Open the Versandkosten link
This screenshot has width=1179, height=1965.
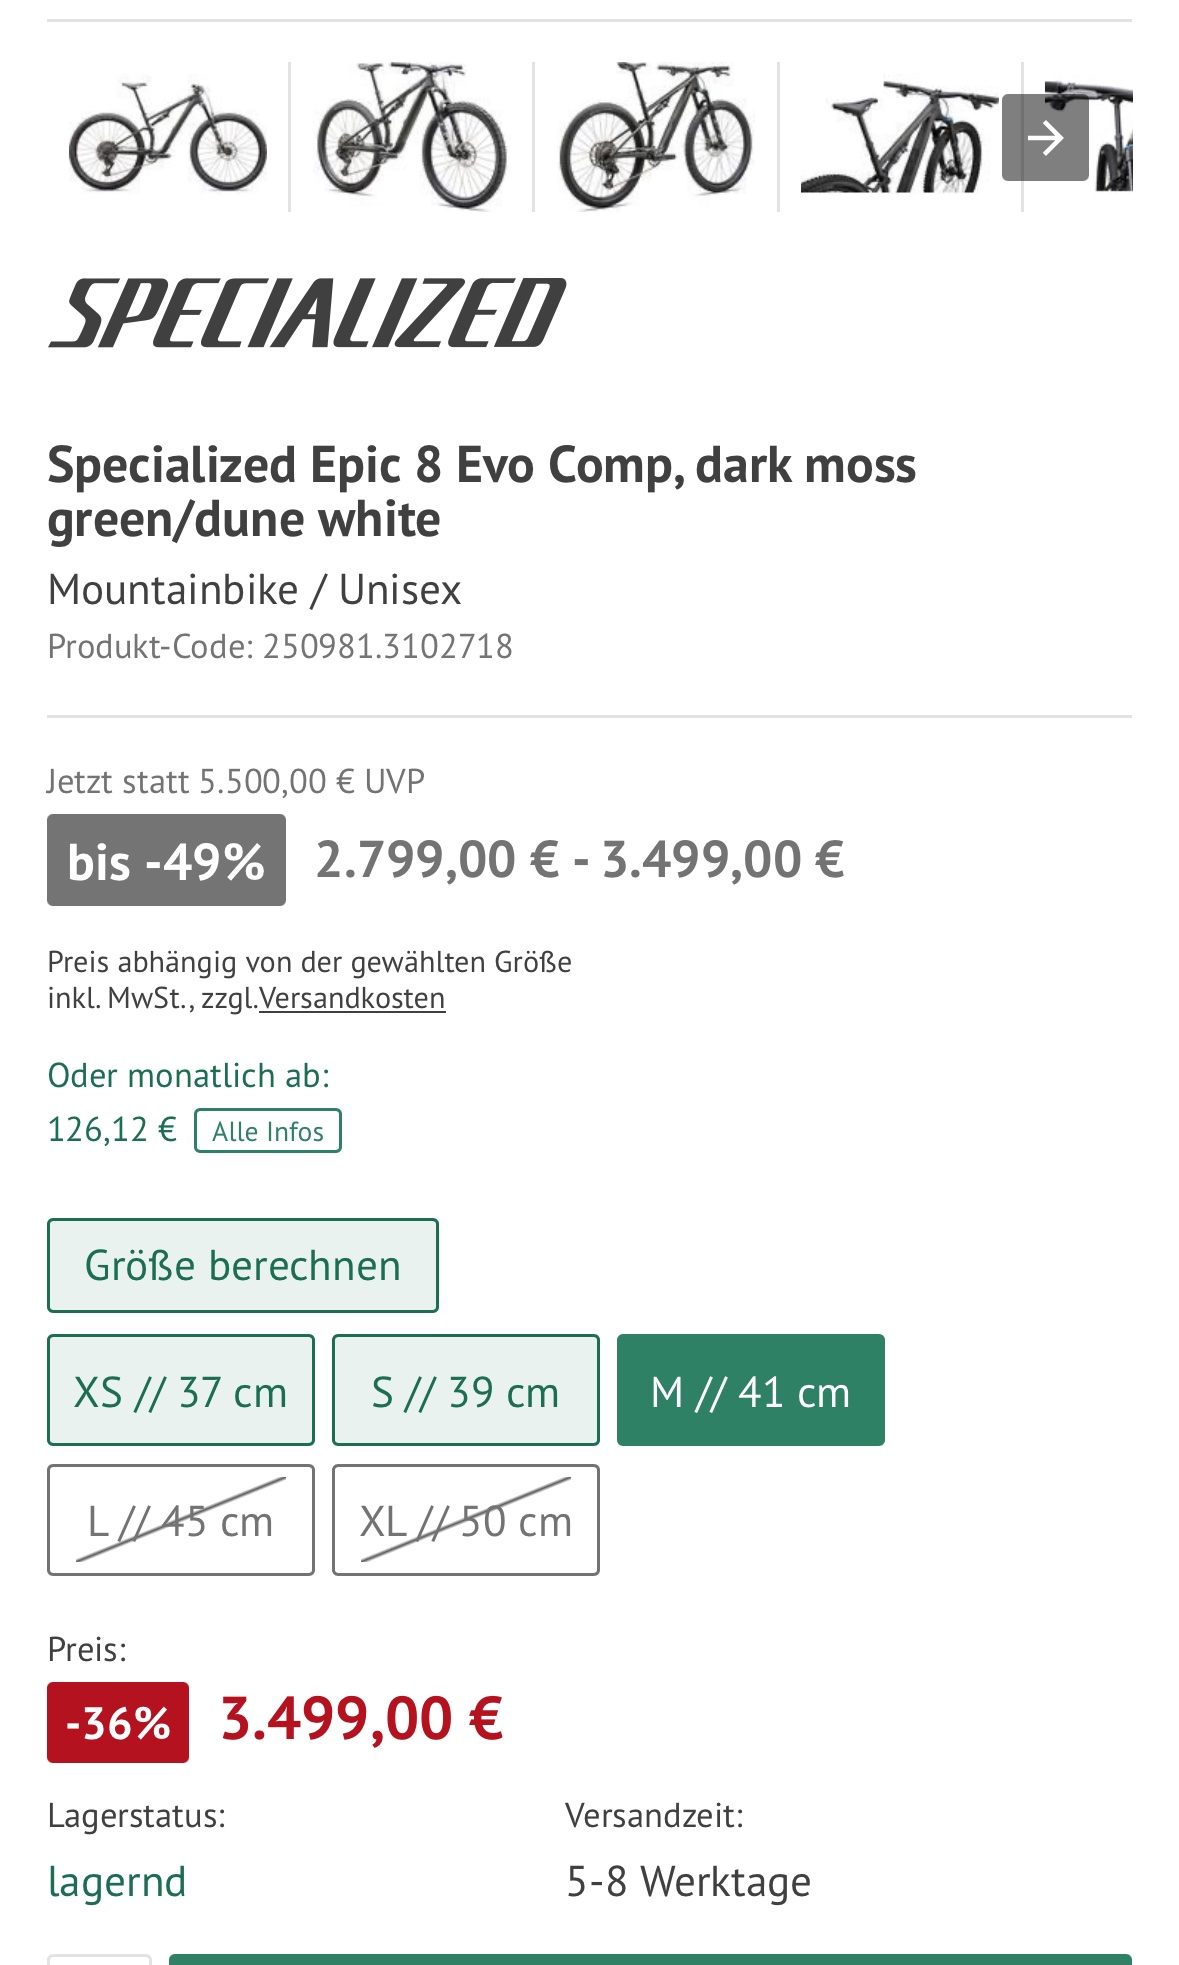point(352,999)
